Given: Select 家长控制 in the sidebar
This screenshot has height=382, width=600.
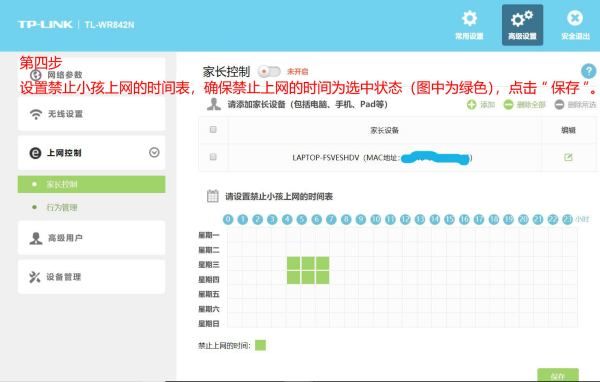Looking at the screenshot, I should pyautogui.click(x=91, y=184).
